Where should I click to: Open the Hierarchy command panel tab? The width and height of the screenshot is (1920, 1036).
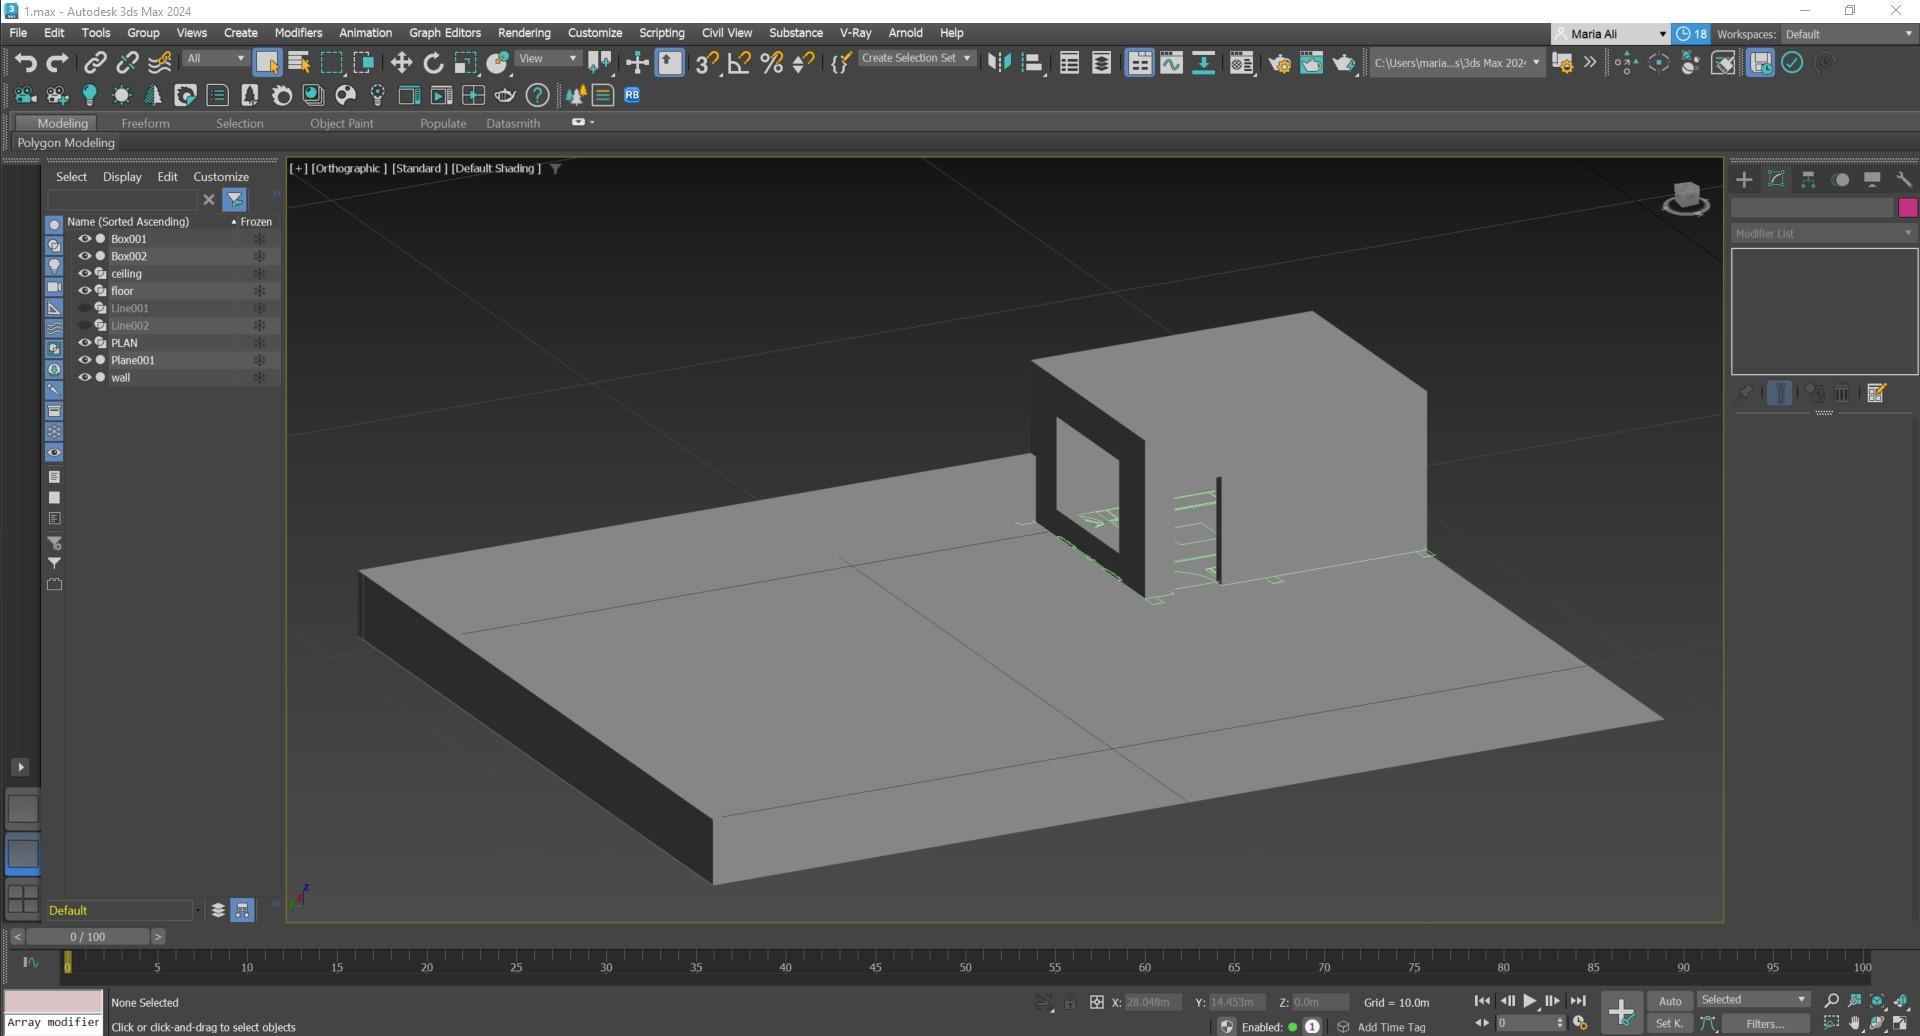(1808, 179)
